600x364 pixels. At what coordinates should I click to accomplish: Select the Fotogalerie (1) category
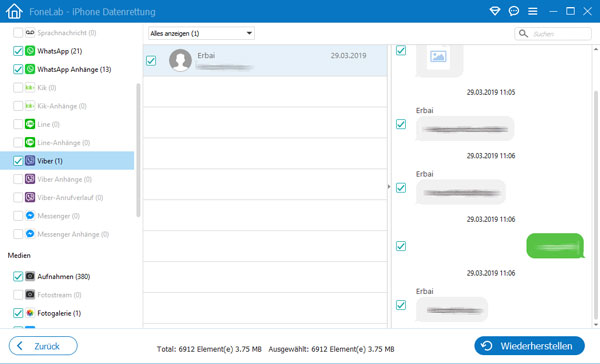pyautogui.click(x=59, y=313)
